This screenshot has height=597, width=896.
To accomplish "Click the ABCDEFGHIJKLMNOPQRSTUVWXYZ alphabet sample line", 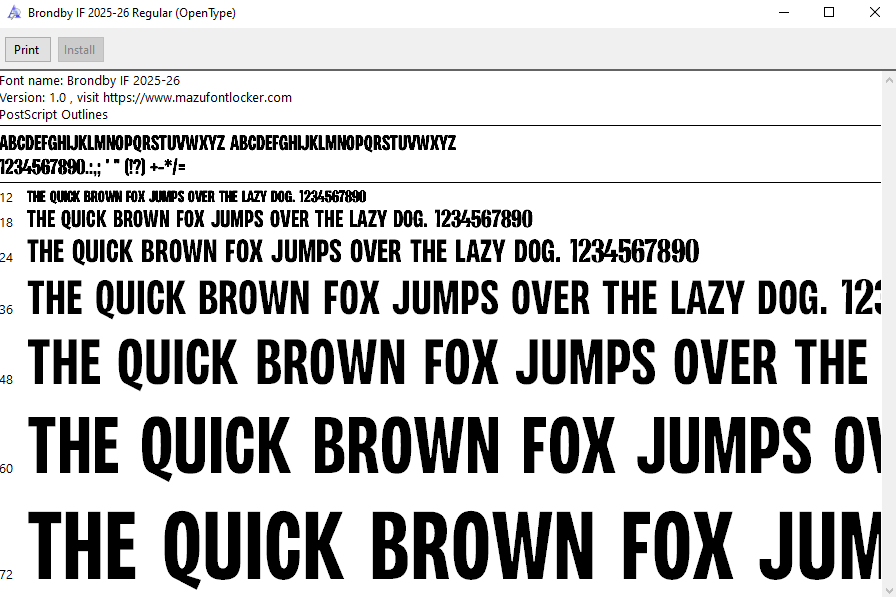I will [228, 143].
